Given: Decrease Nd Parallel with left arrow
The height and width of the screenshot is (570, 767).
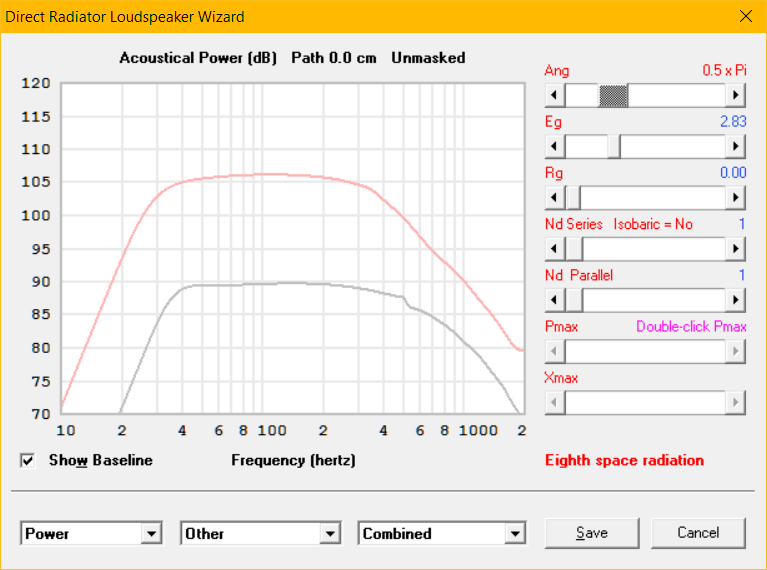Looking at the screenshot, I should coord(555,300).
